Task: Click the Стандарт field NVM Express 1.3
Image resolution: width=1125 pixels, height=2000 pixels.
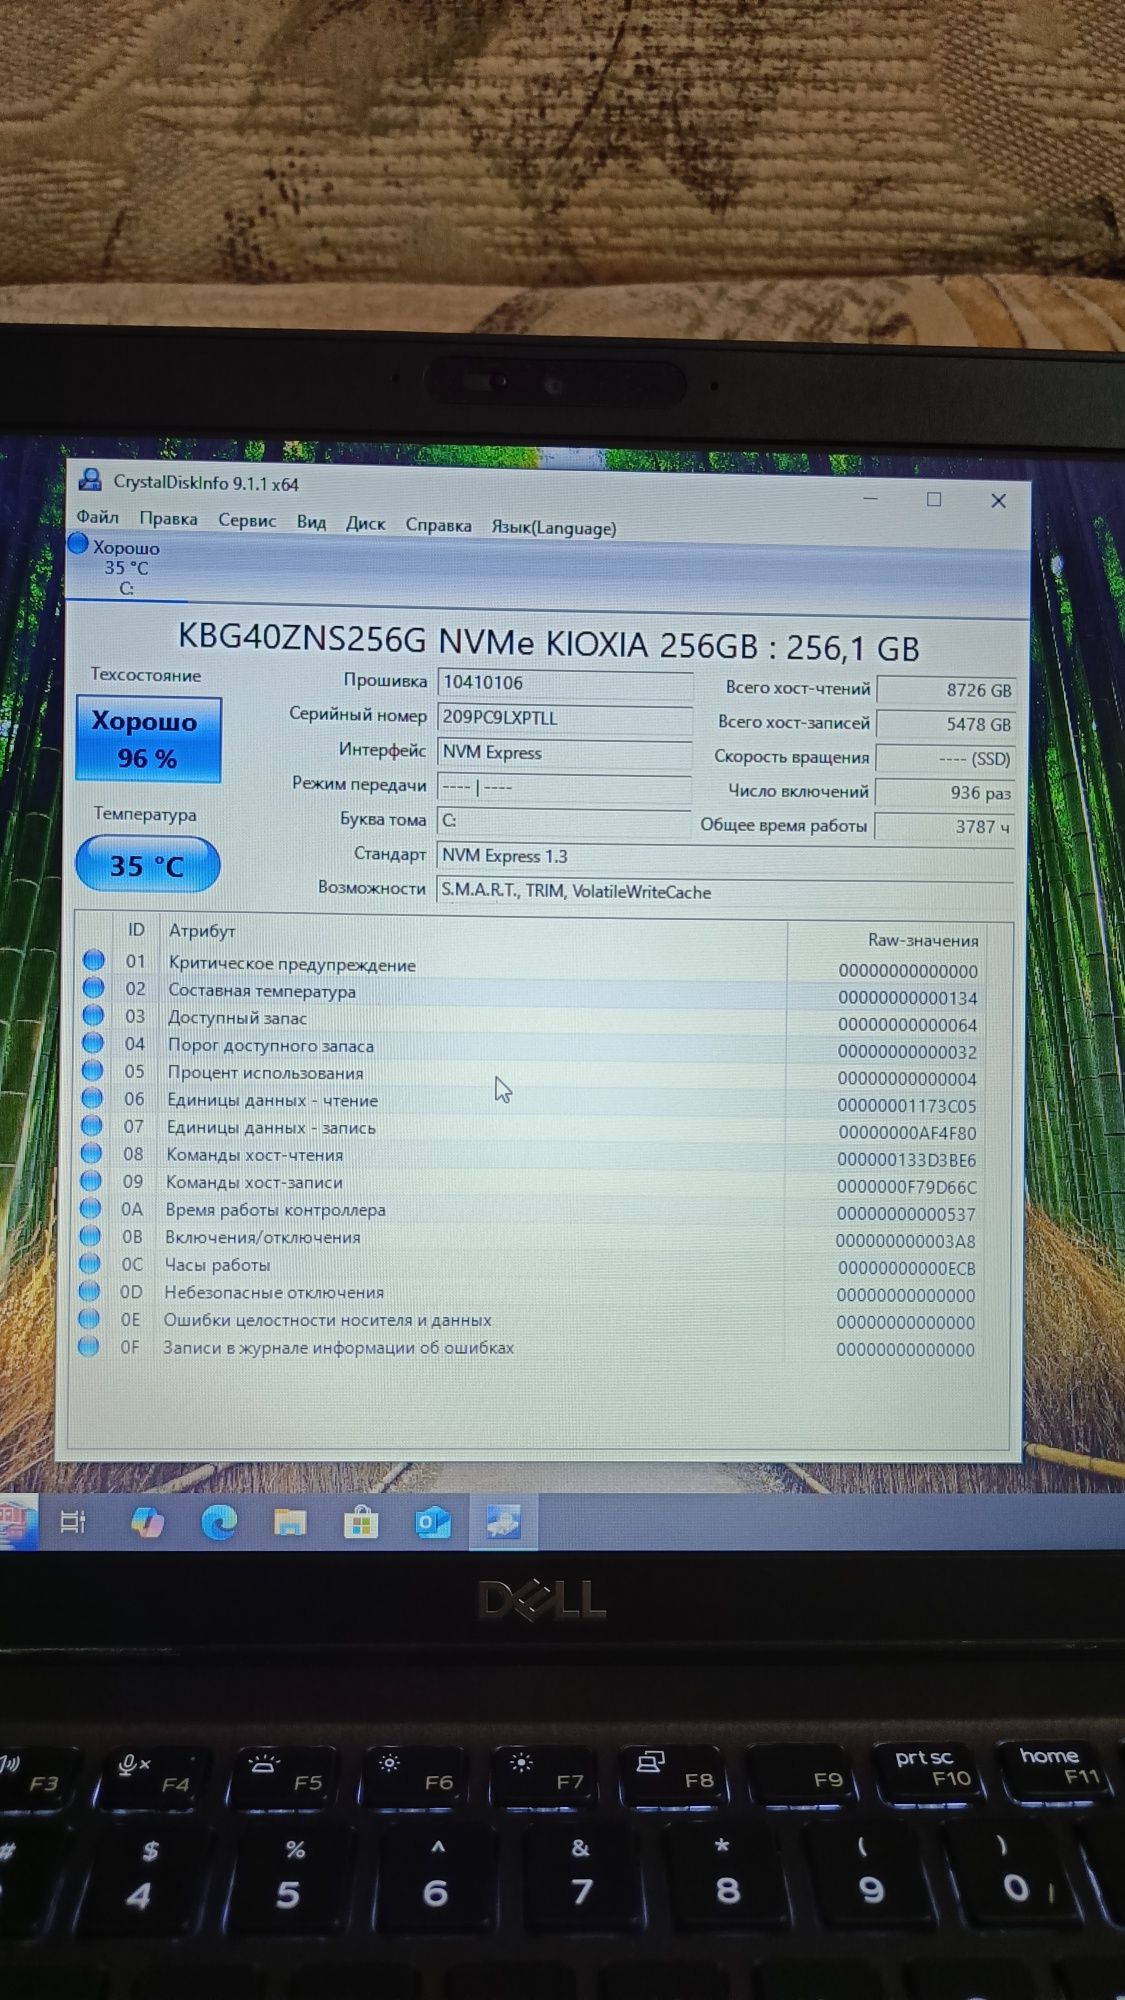Action: click(725, 857)
